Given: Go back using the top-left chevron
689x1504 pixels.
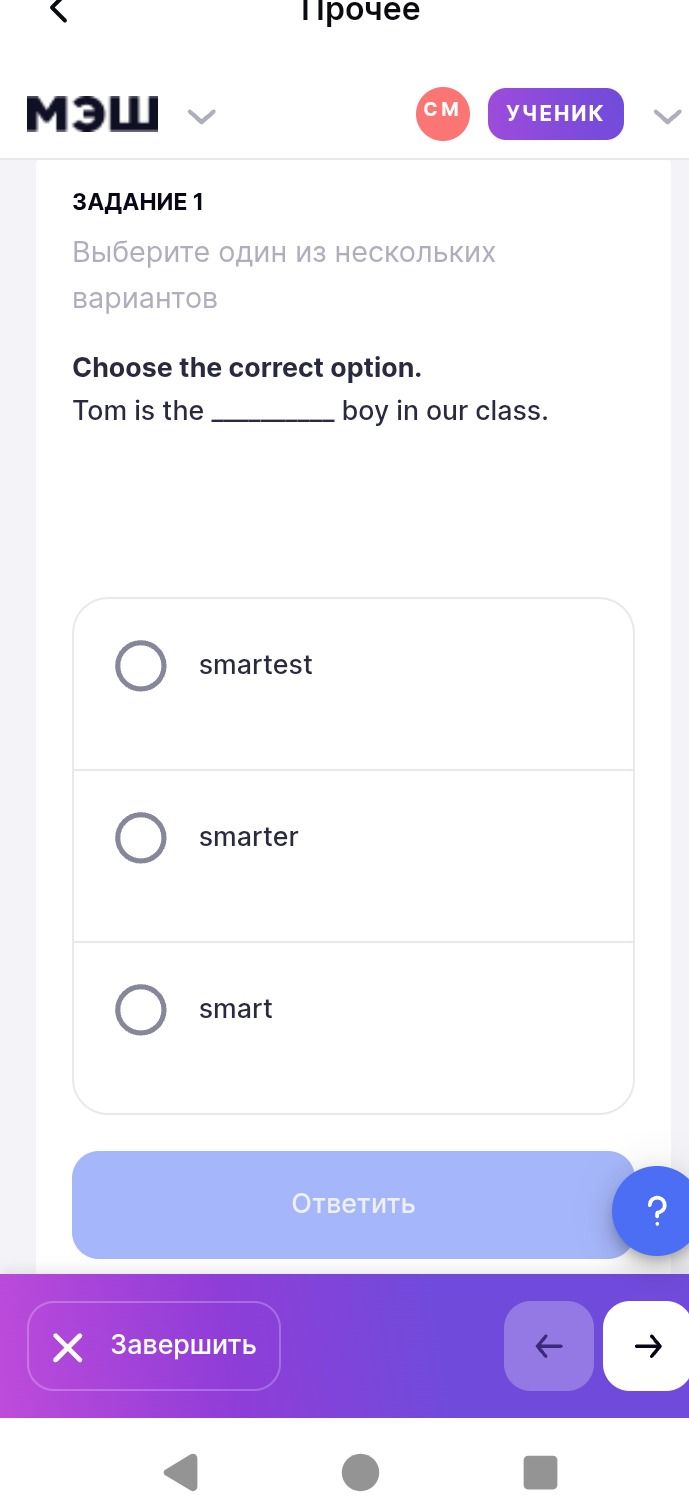Looking at the screenshot, I should pos(58,11).
